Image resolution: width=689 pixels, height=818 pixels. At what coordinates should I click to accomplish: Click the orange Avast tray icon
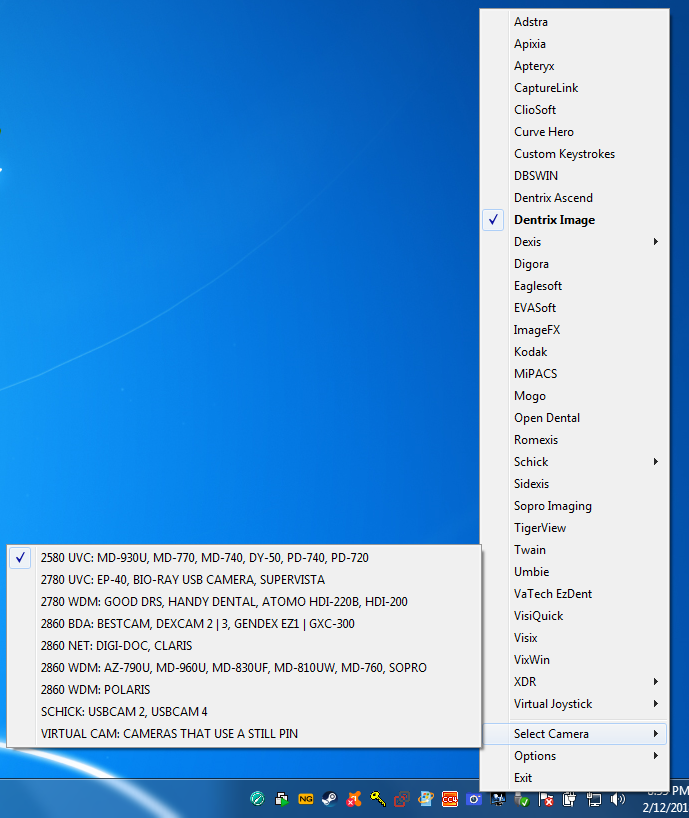tap(354, 799)
